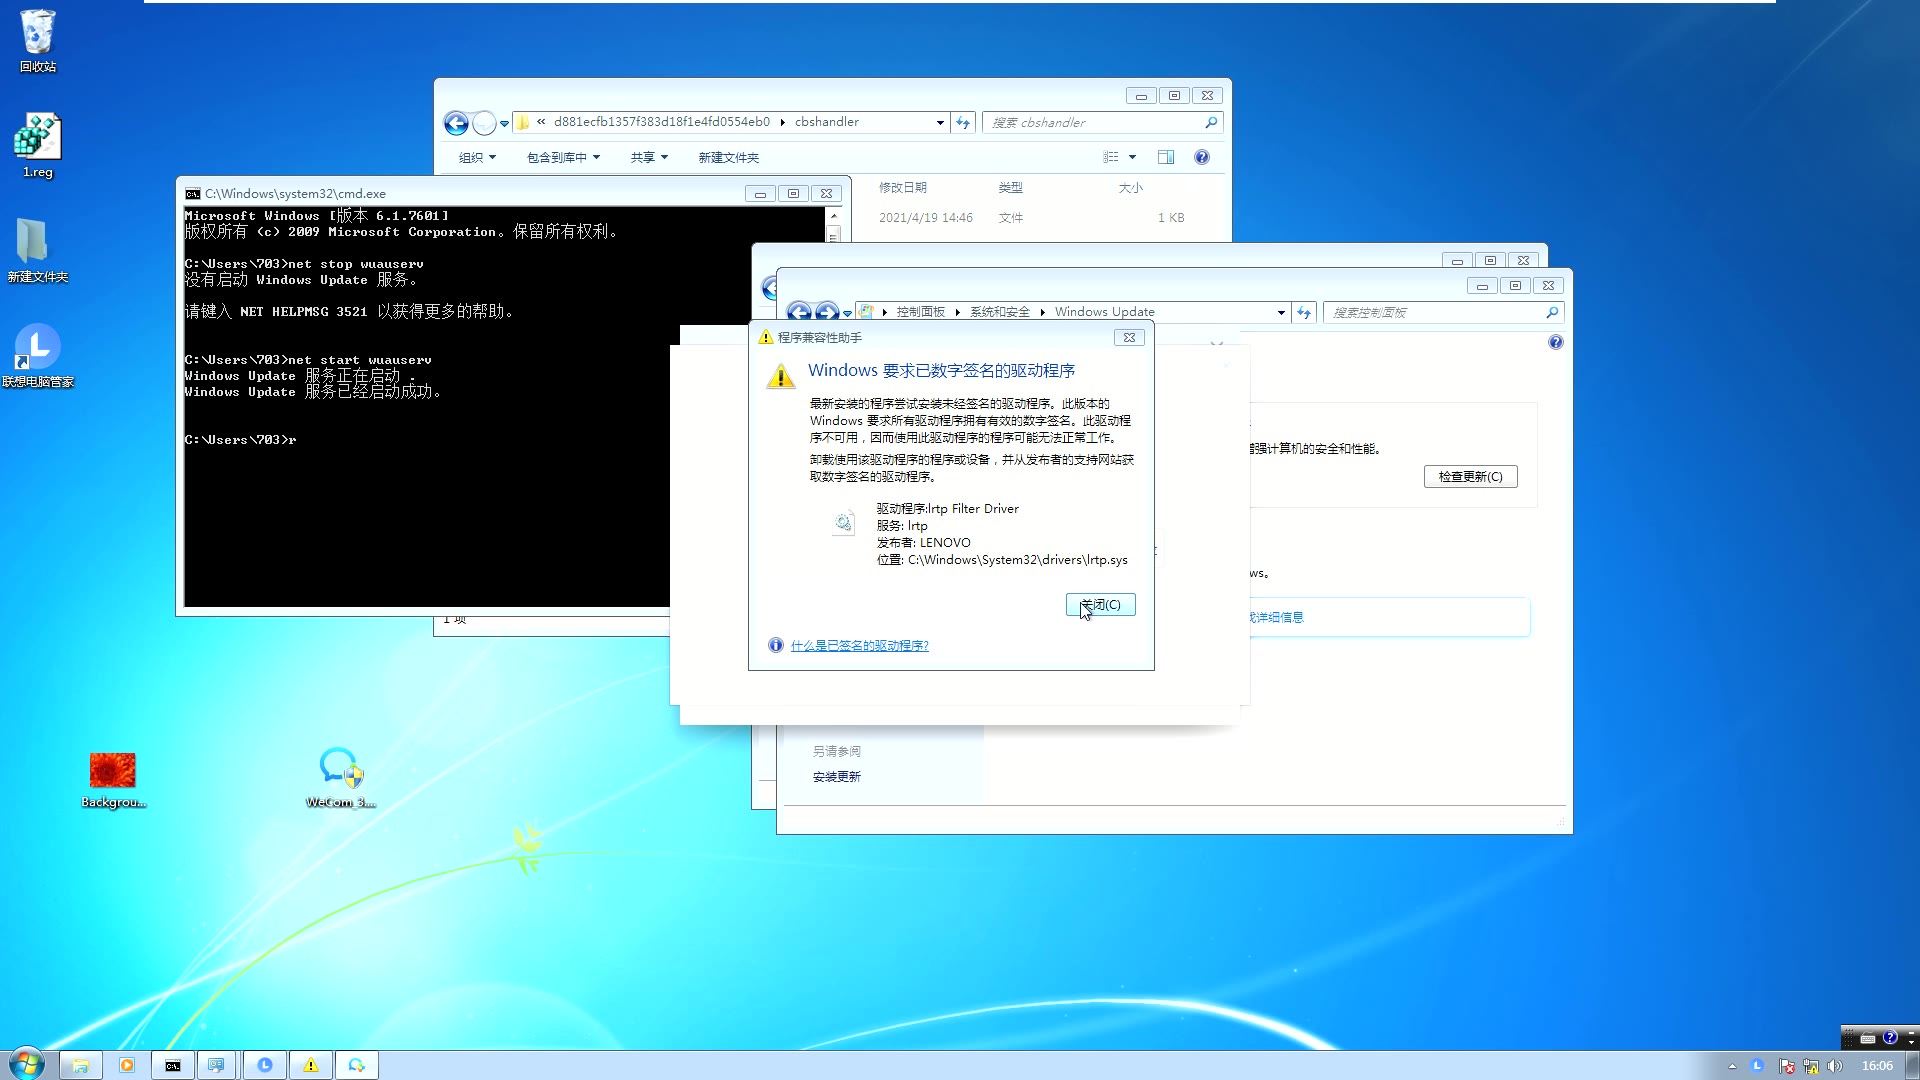This screenshot has height=1080, width=1920.
Task: Click 新建文件夹 toolbar button in Explorer
Action: pyautogui.click(x=728, y=157)
